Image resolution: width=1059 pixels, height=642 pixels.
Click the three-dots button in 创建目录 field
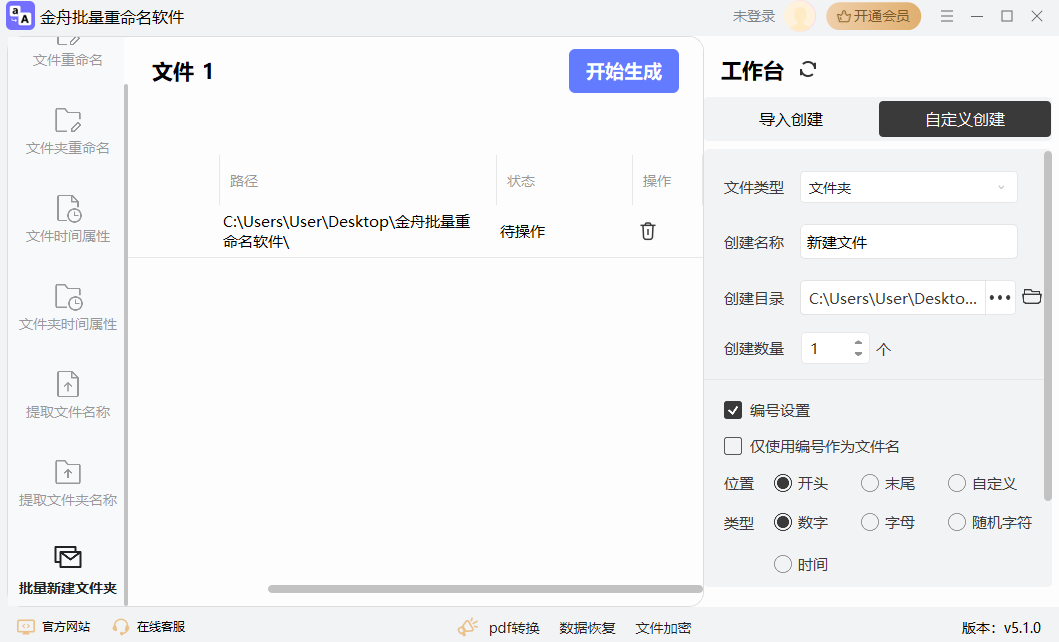(x=1000, y=298)
